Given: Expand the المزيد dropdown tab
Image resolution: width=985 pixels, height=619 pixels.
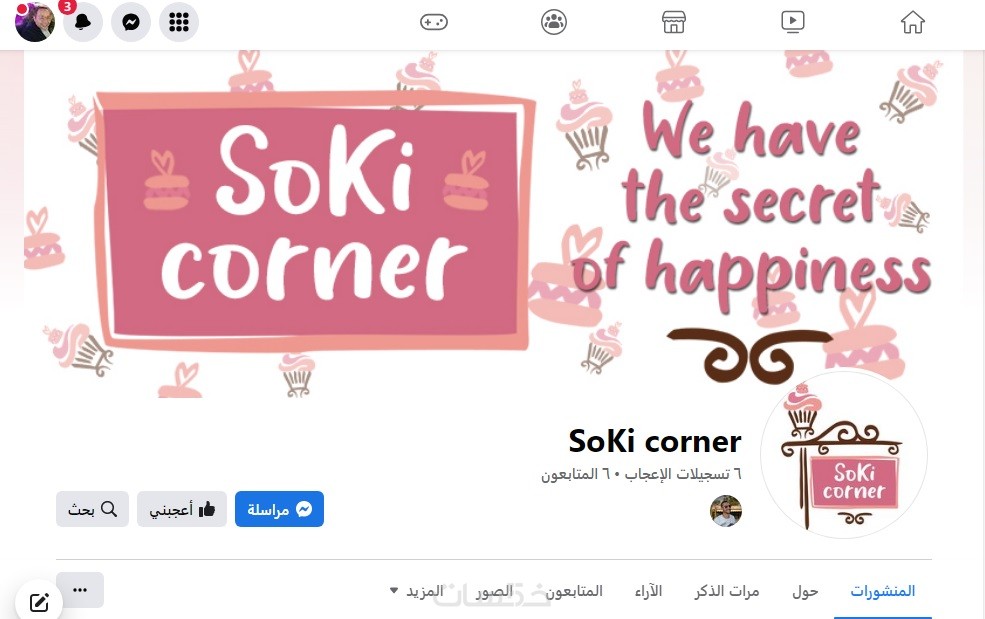Looking at the screenshot, I should pyautogui.click(x=416, y=591).
